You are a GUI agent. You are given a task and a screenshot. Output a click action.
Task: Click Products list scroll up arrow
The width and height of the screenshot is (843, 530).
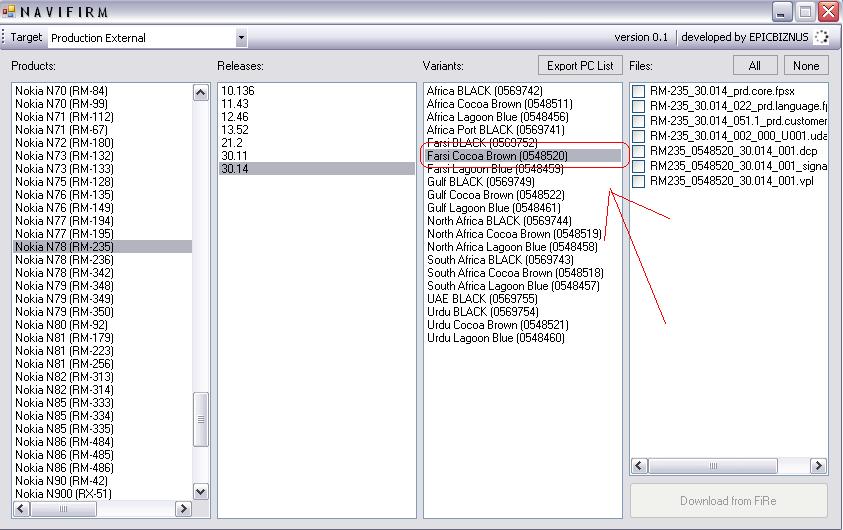coord(201,93)
